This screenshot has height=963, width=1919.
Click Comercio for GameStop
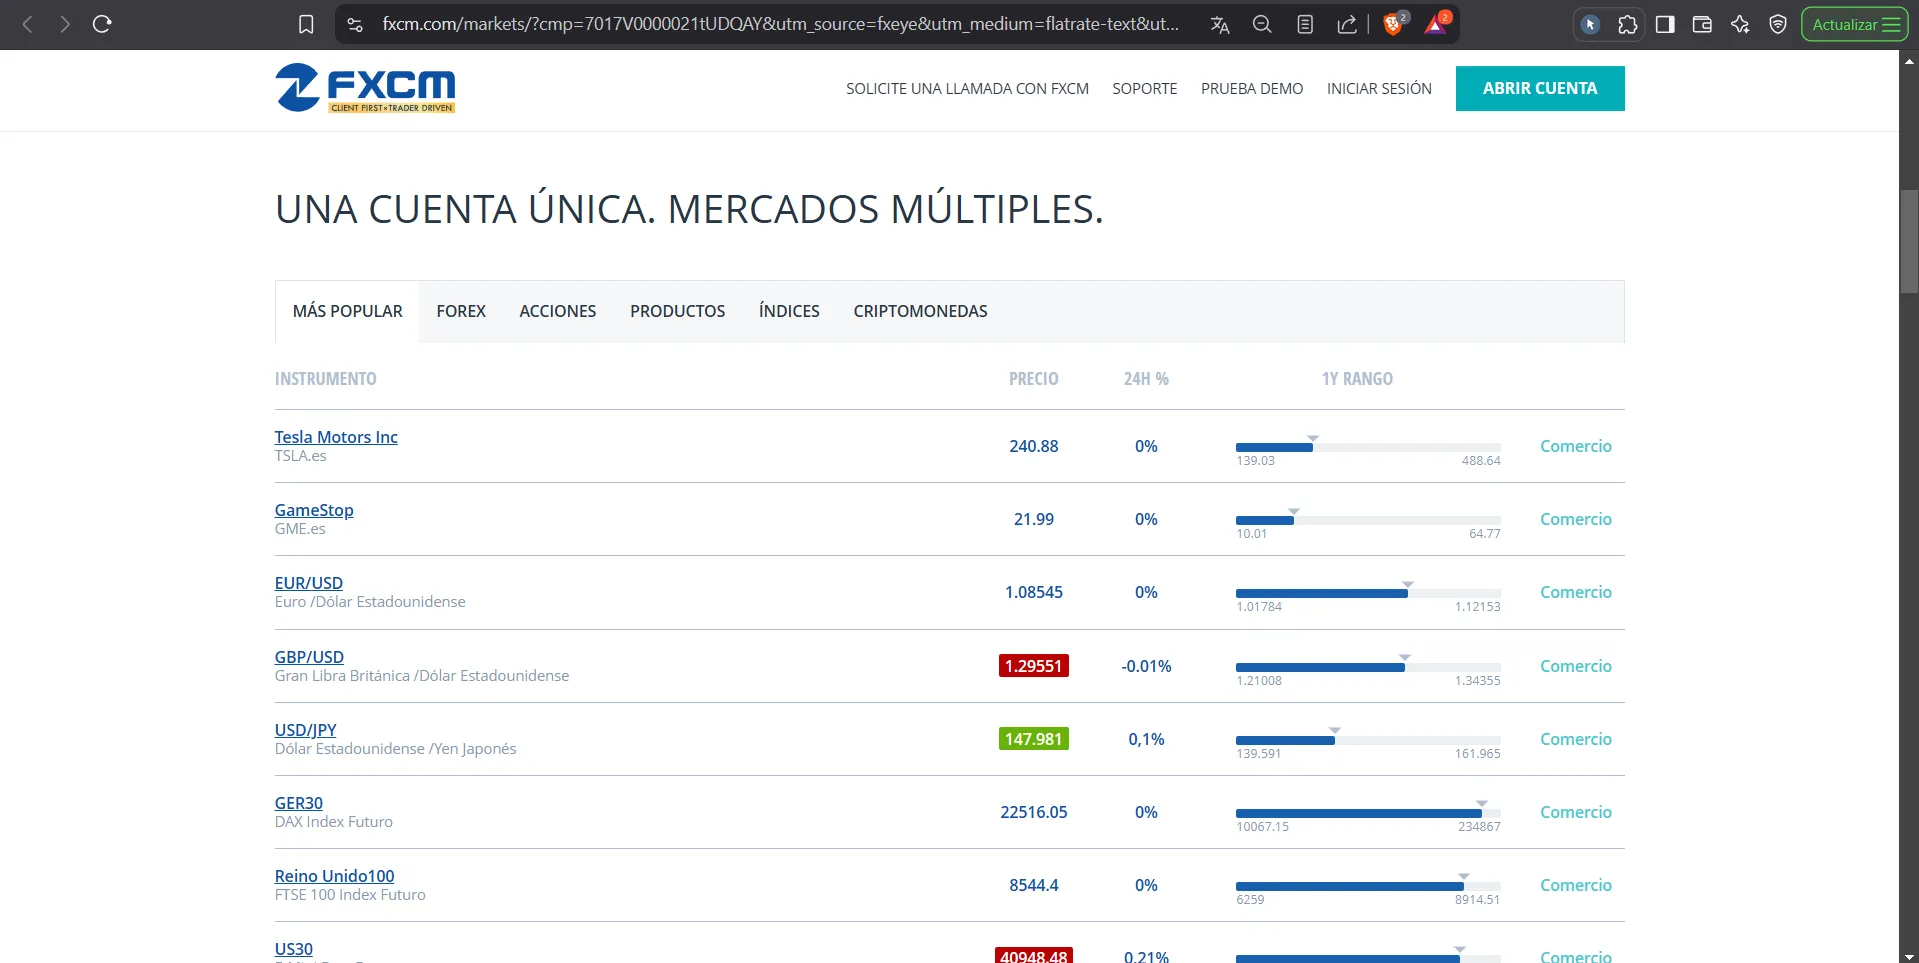tap(1576, 519)
